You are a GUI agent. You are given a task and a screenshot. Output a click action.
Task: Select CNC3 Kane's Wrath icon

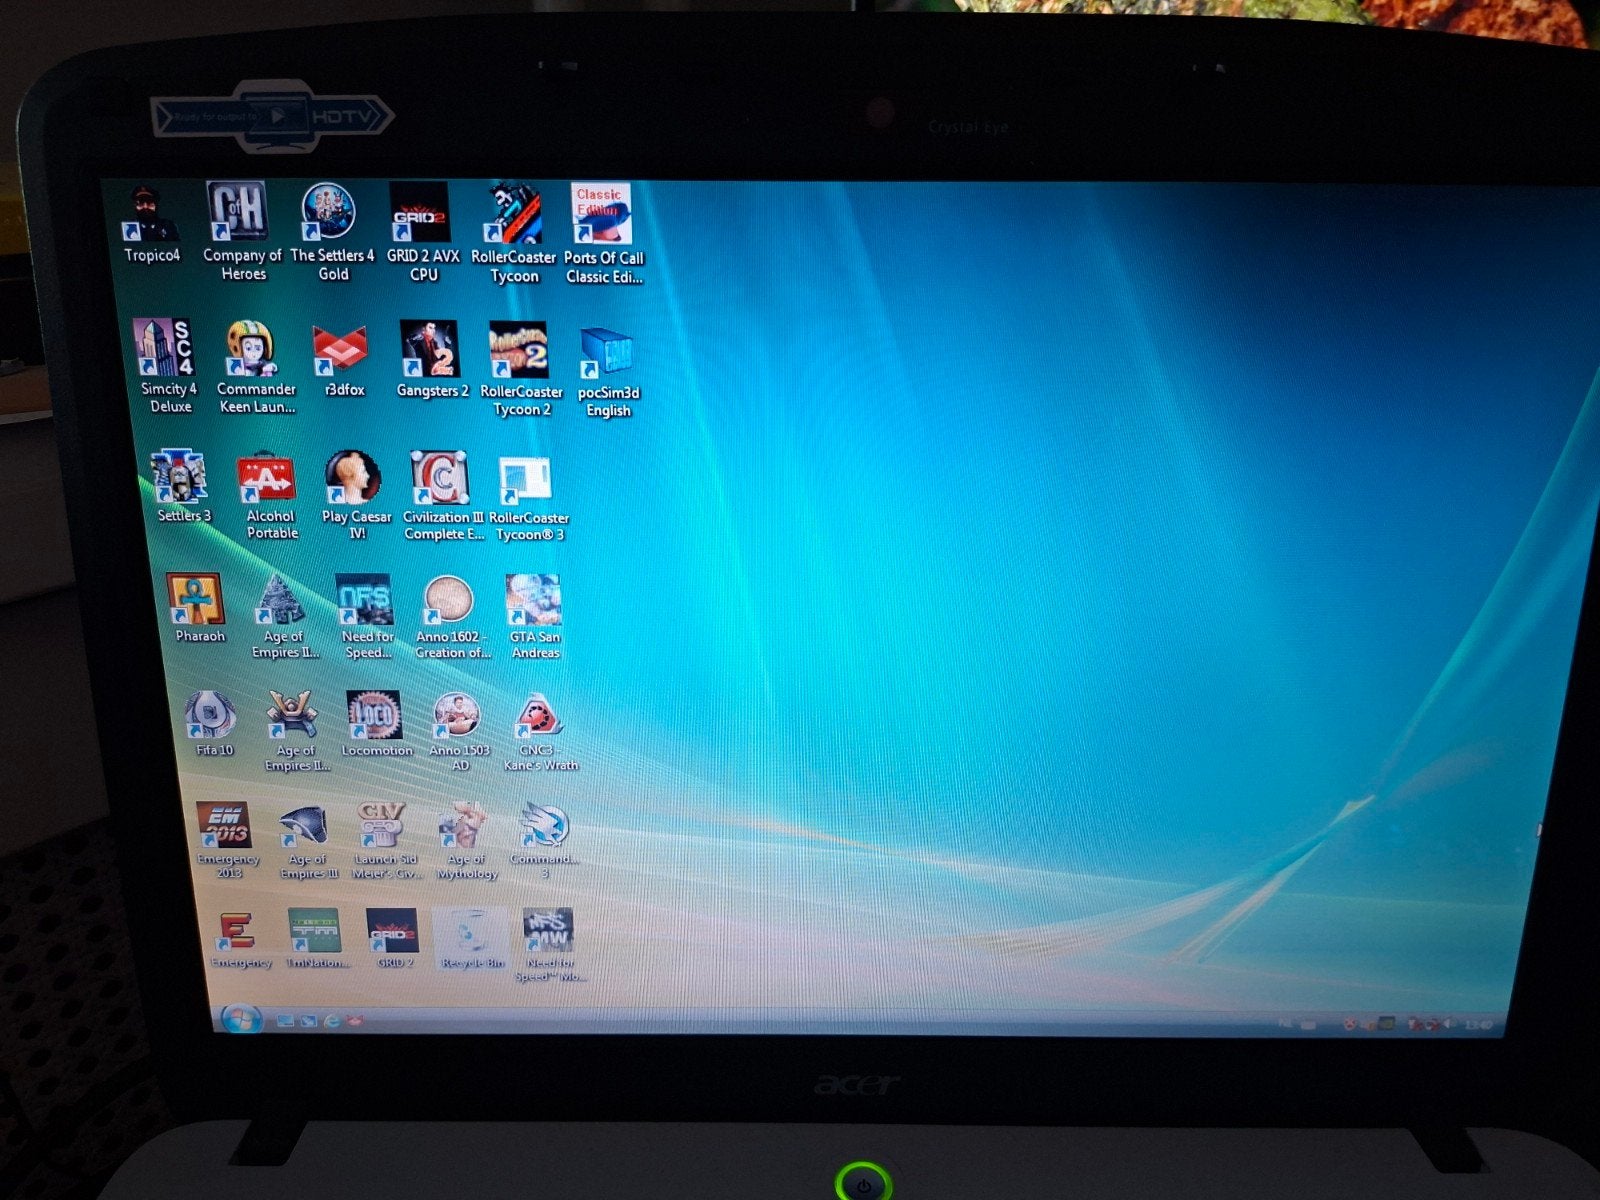pos(540,732)
